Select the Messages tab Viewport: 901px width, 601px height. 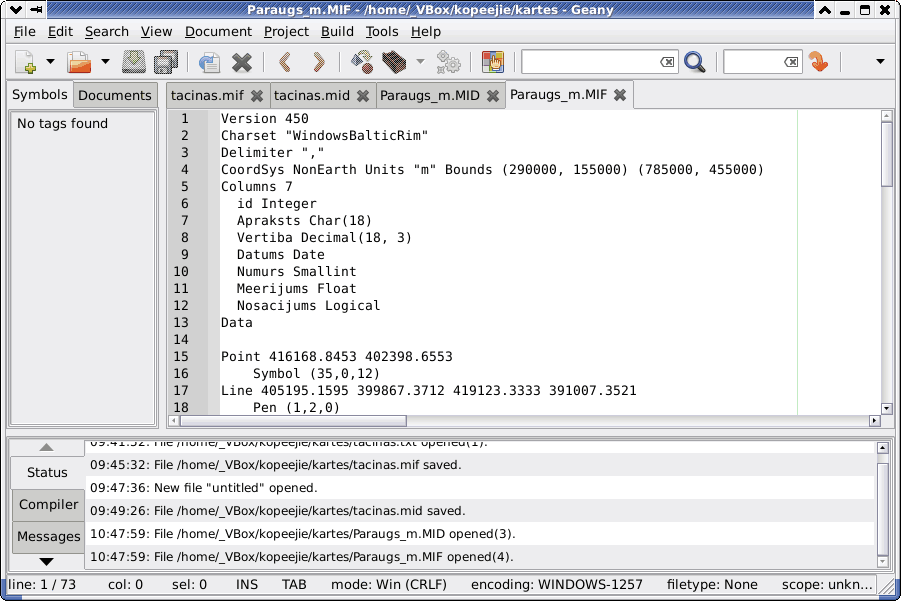[48, 537]
